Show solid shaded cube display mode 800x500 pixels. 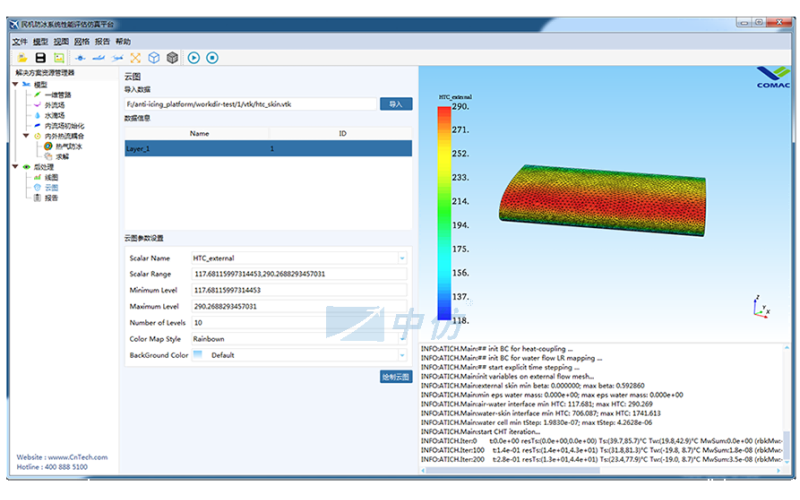coord(172,58)
